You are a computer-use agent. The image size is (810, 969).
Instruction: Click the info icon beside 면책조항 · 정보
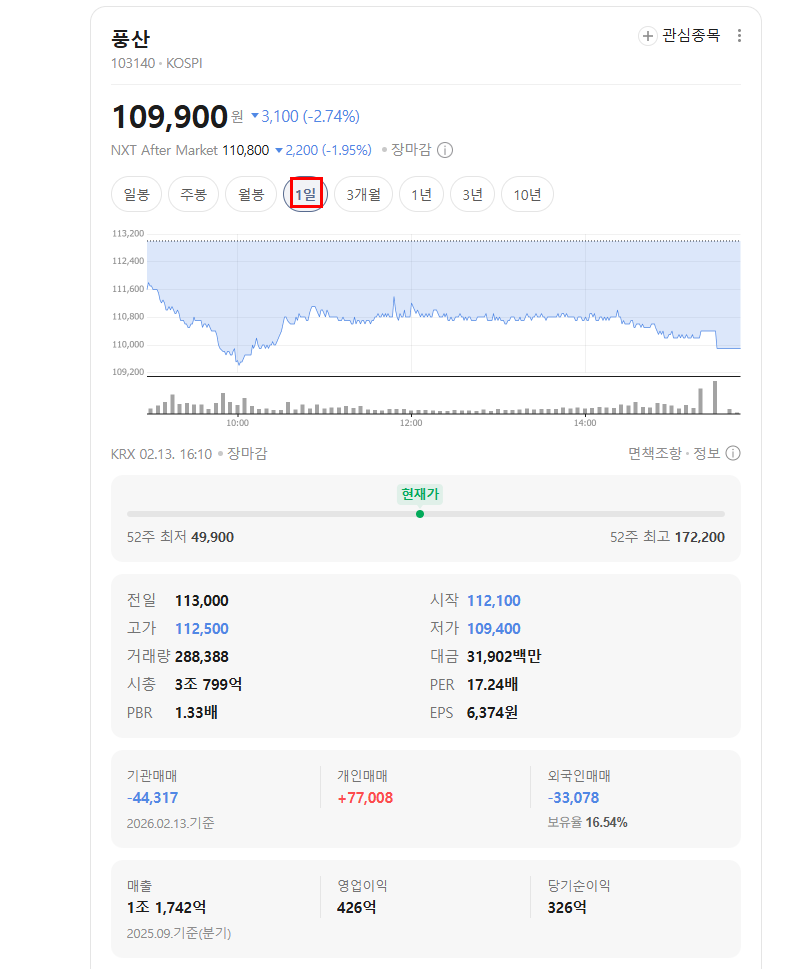pos(733,454)
